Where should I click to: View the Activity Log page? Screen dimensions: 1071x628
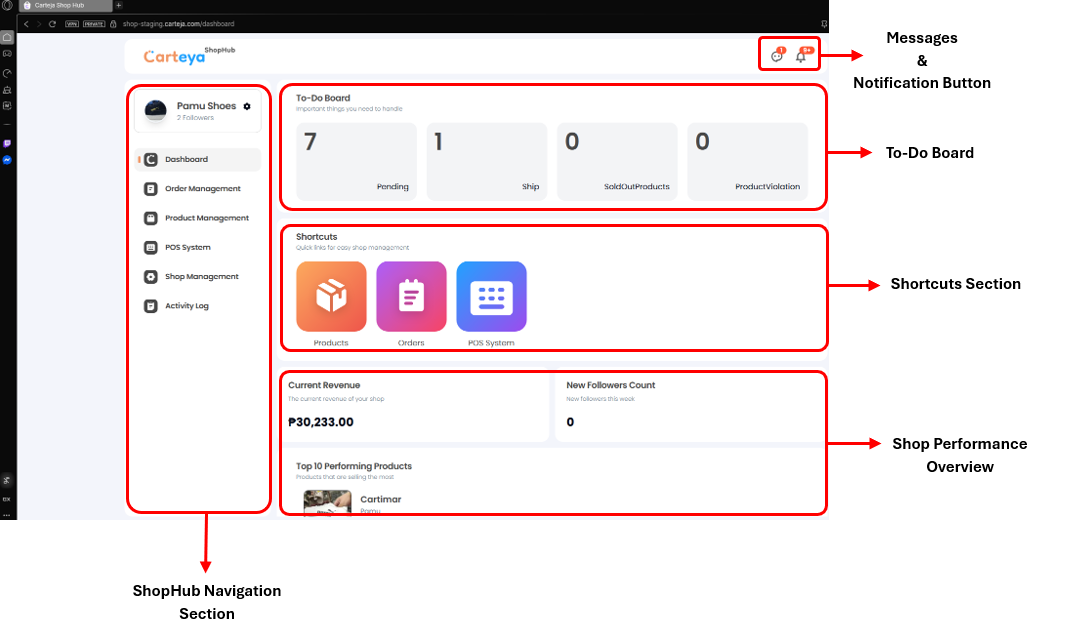click(186, 306)
